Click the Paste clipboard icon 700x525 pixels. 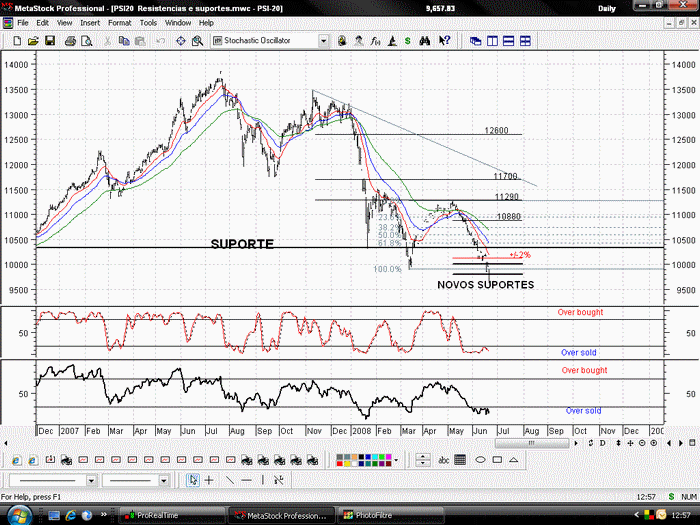140,41
